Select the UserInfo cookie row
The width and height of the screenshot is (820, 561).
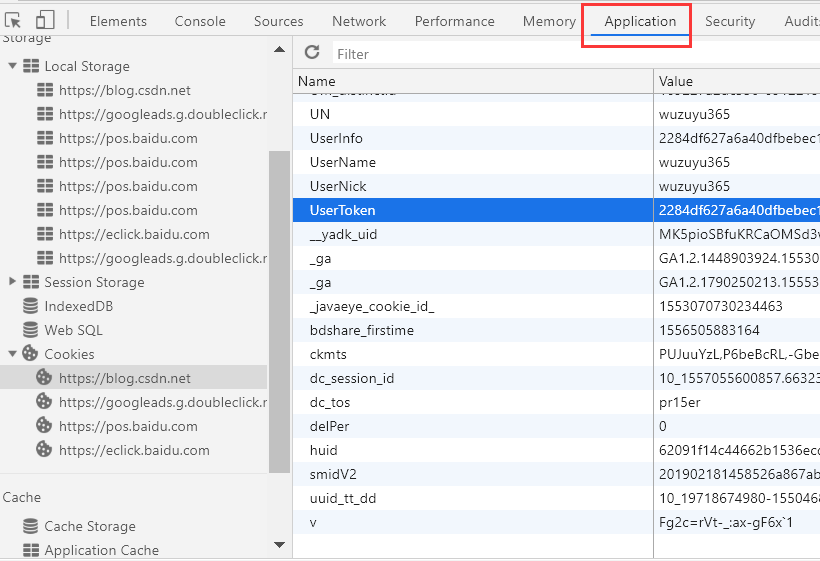(556, 138)
